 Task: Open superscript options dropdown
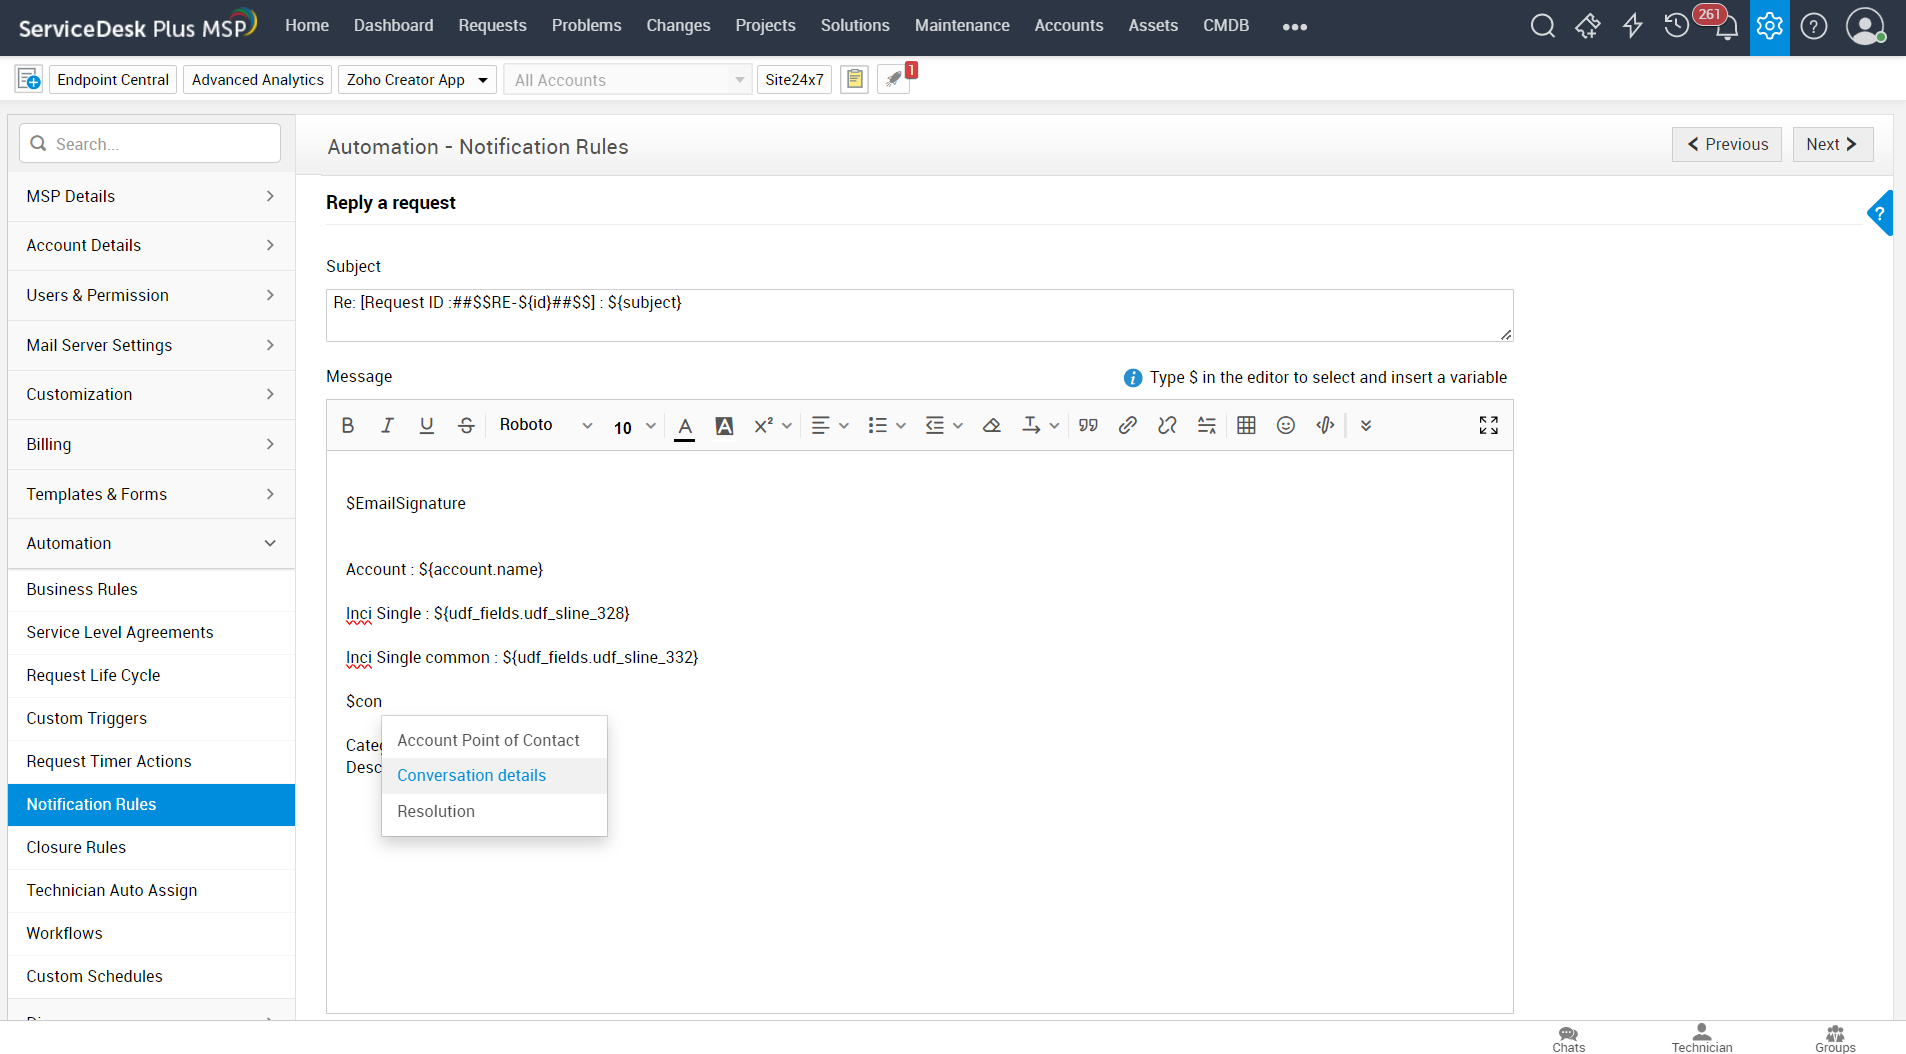[x=773, y=426]
